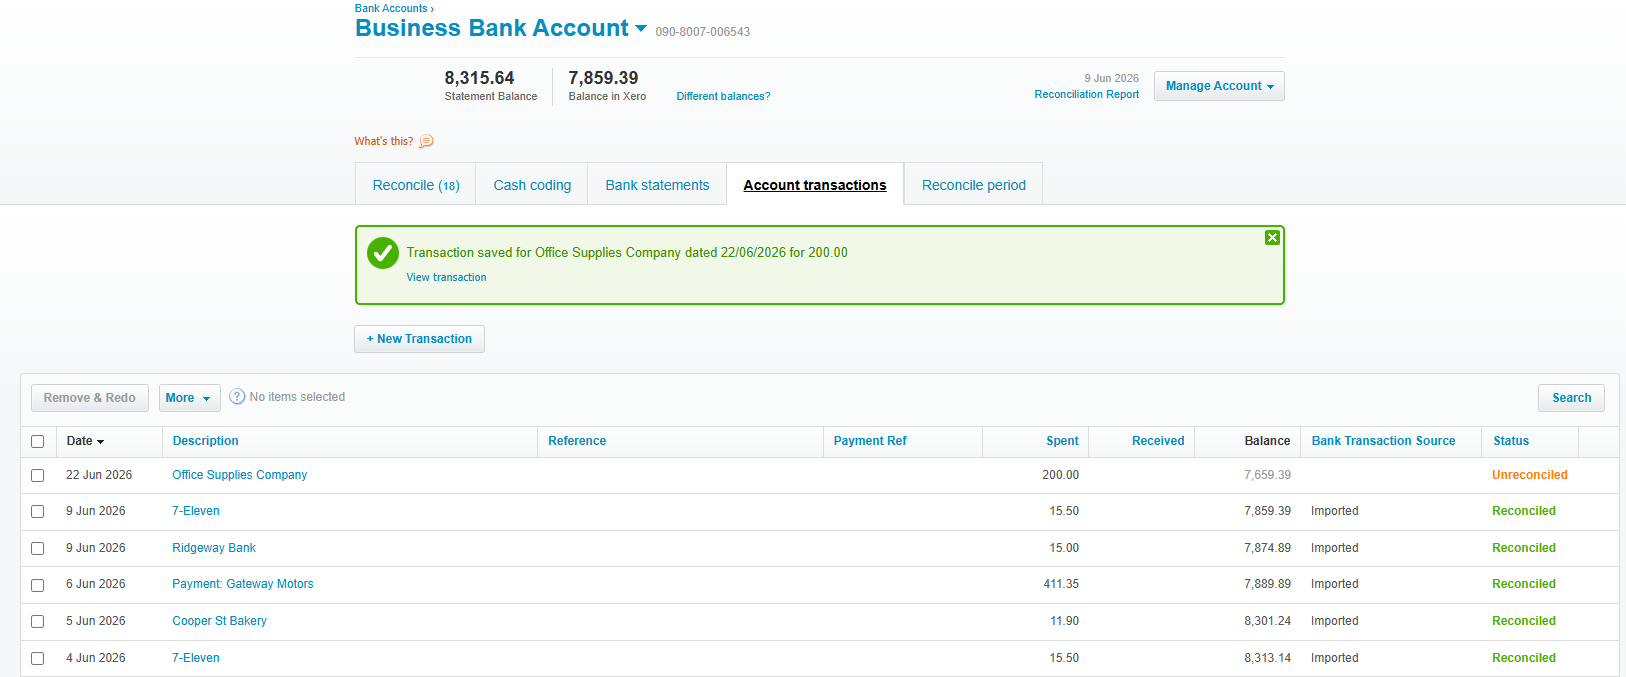Open the Reconciliation Report link
1626x677 pixels.
[x=1086, y=95]
